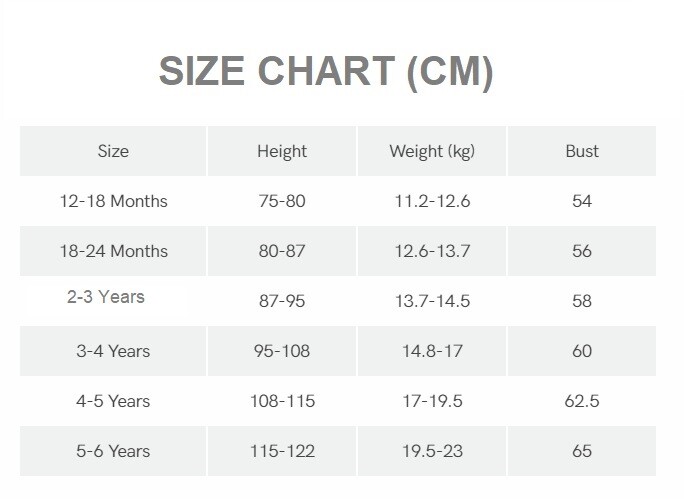Select the Size column header
The width and height of the screenshot is (684, 499).
click(x=113, y=151)
